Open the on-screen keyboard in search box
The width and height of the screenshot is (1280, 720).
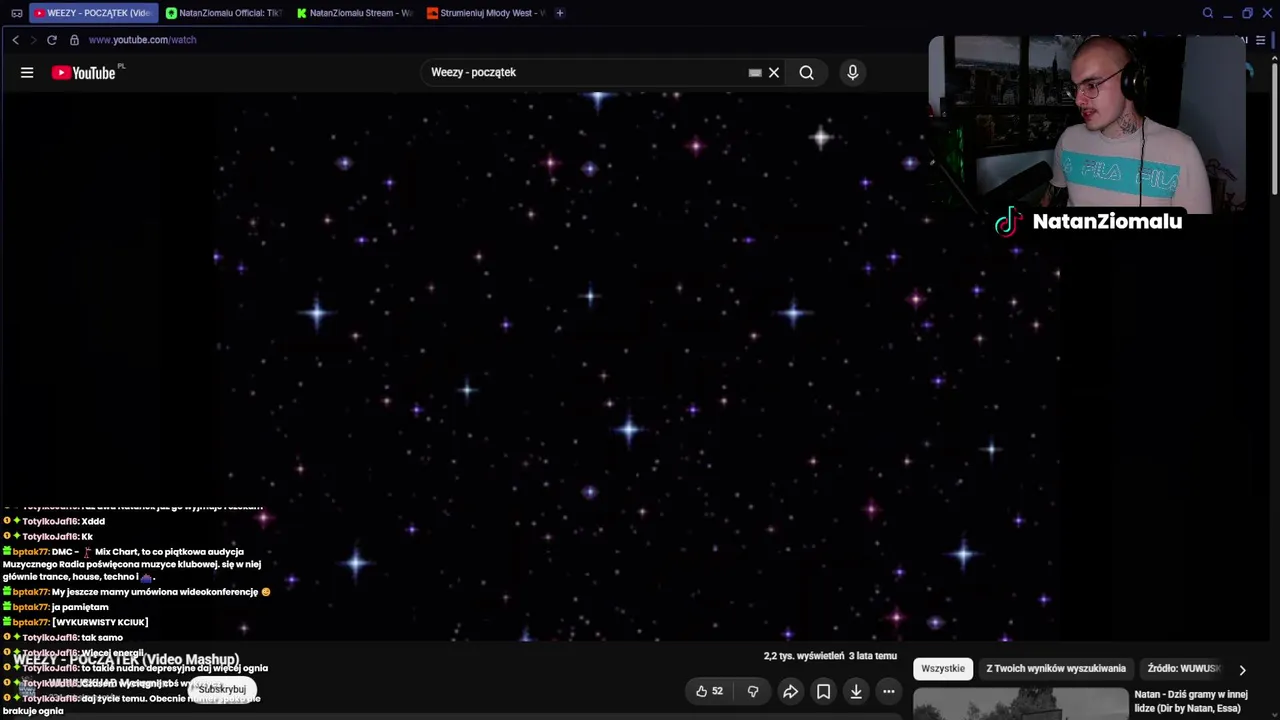(x=755, y=72)
